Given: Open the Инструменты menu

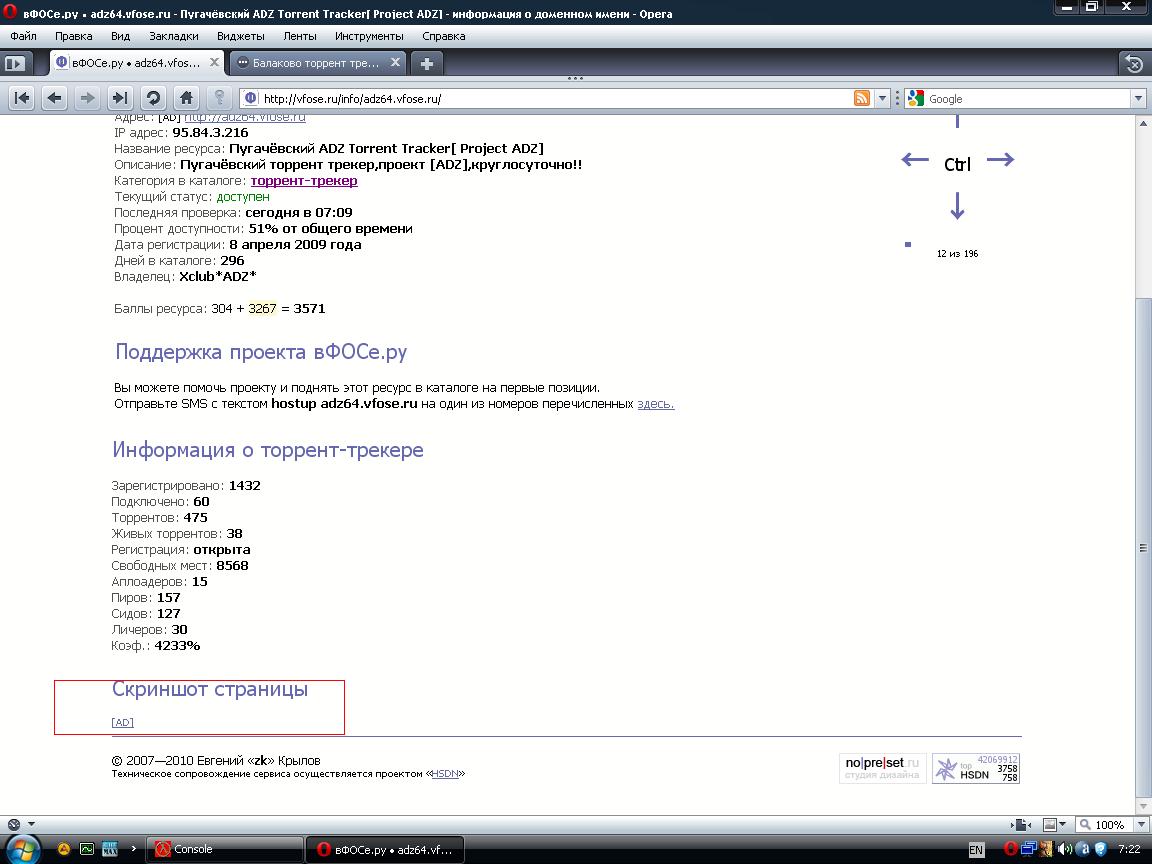Looking at the screenshot, I should pos(369,36).
